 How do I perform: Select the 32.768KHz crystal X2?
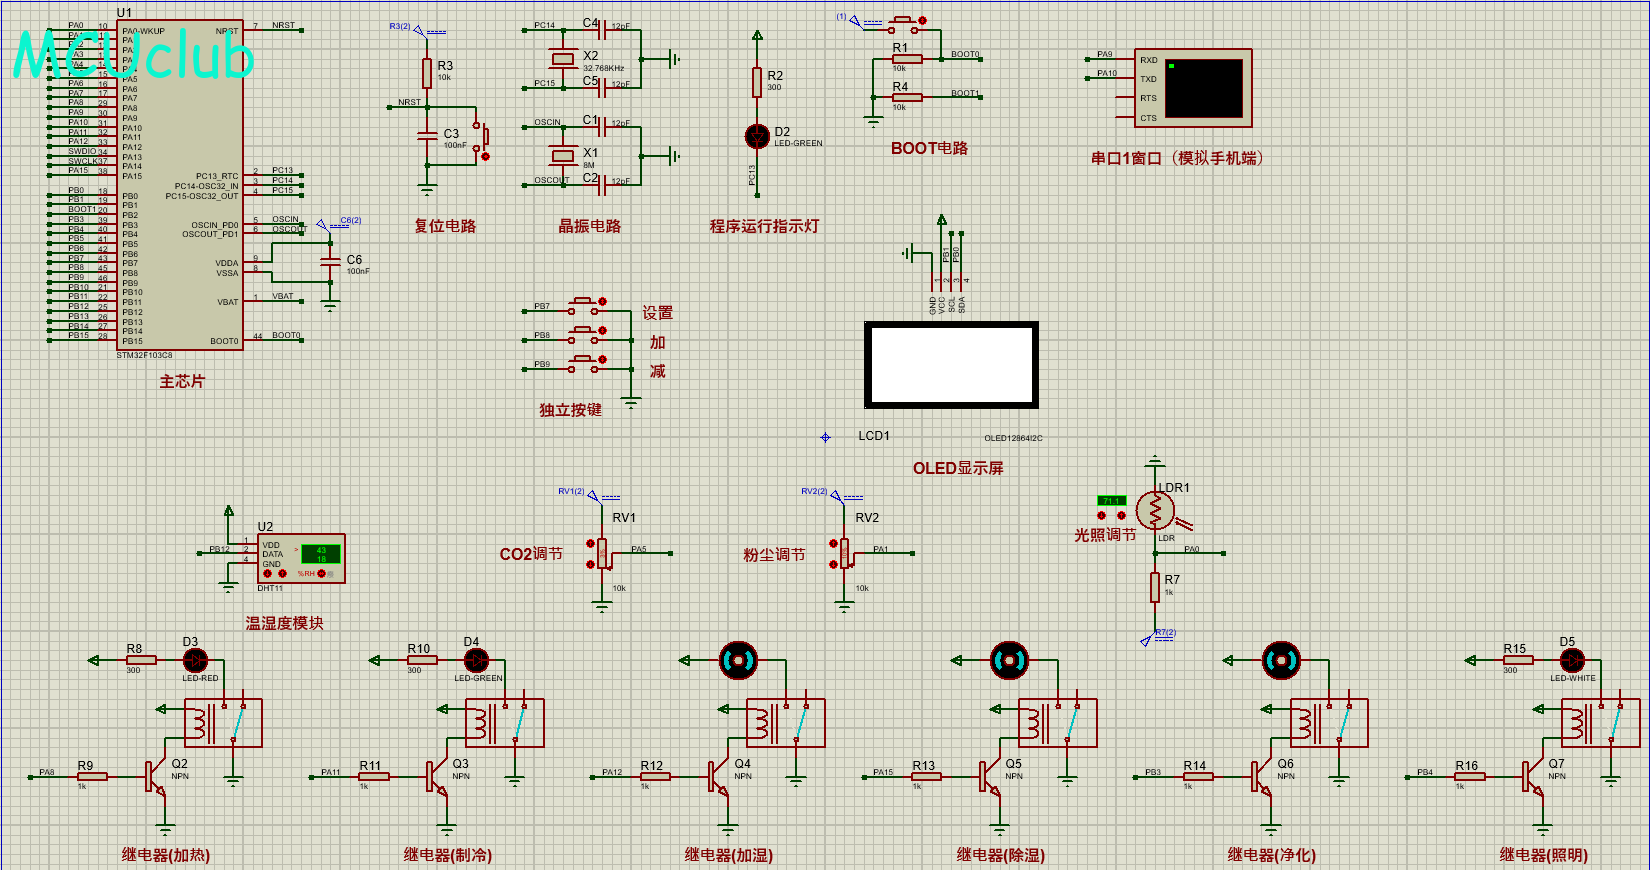pyautogui.click(x=563, y=59)
